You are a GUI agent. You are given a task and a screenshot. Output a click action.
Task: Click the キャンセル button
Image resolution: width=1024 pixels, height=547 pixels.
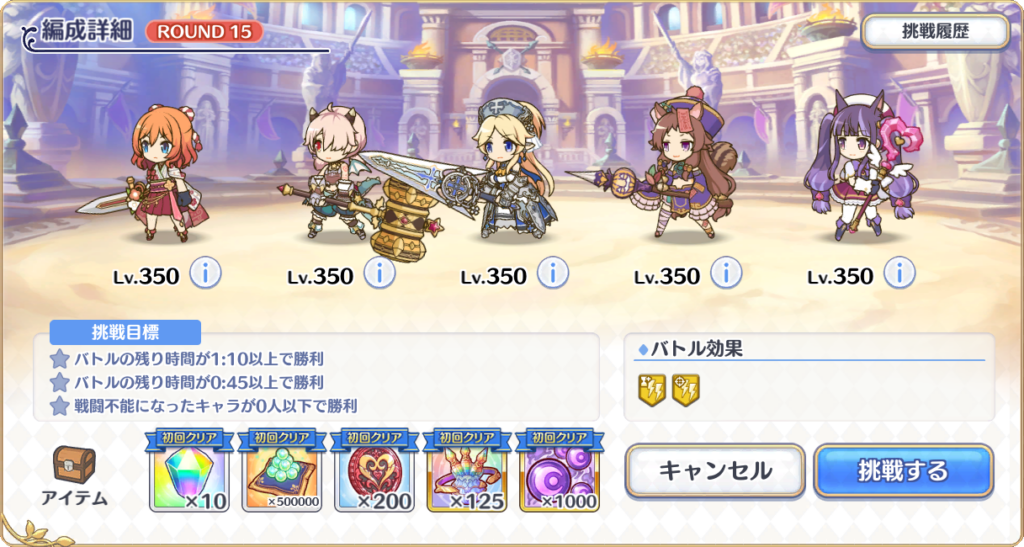pyautogui.click(x=715, y=471)
